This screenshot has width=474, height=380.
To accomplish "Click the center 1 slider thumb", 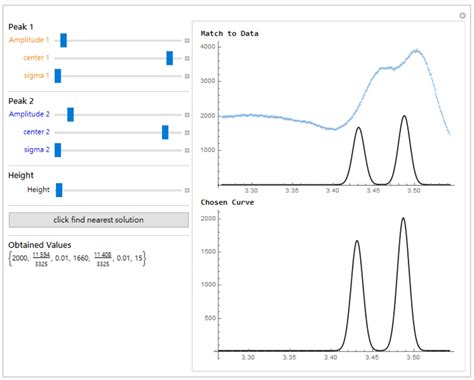I will pyautogui.click(x=169, y=58).
